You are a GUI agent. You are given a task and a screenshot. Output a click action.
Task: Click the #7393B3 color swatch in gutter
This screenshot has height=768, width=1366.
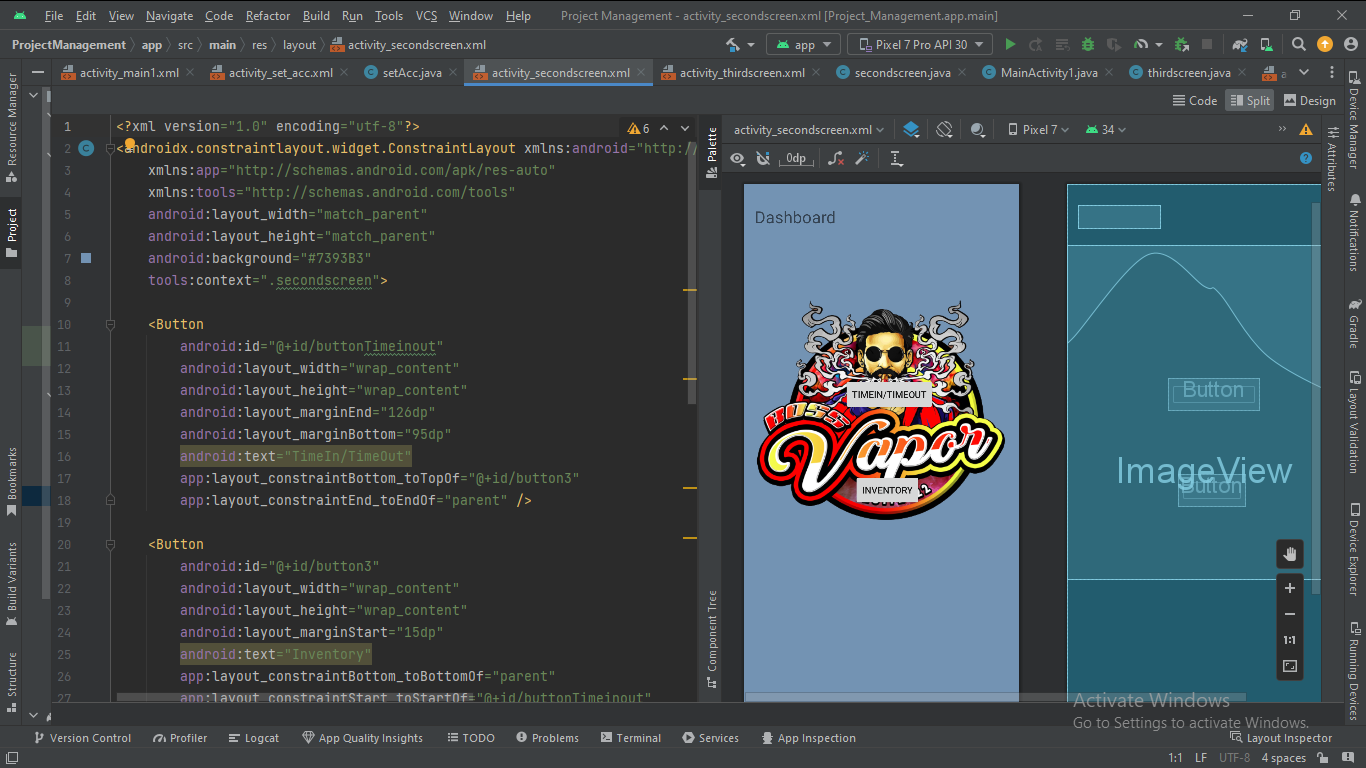[x=86, y=258]
